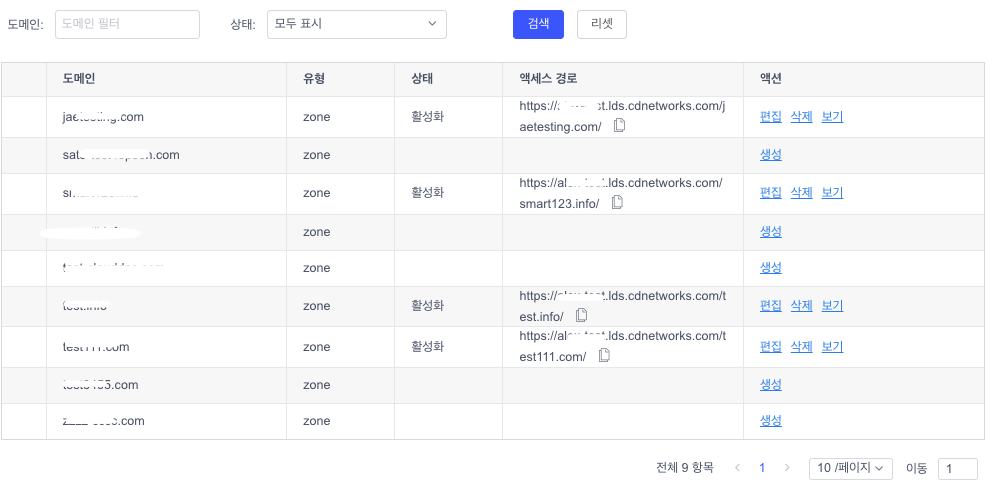Go to the previous page arrow
Image resolution: width=995 pixels, height=487 pixels.
point(737,468)
